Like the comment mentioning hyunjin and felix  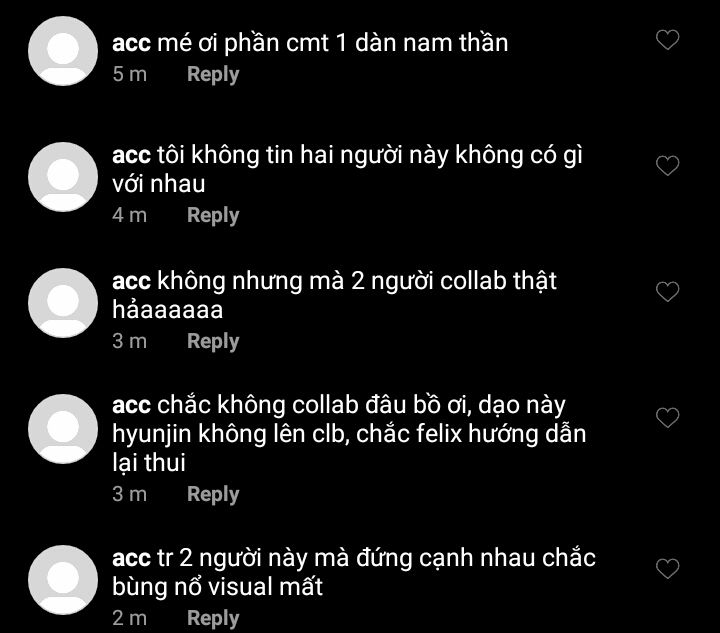pos(667,418)
